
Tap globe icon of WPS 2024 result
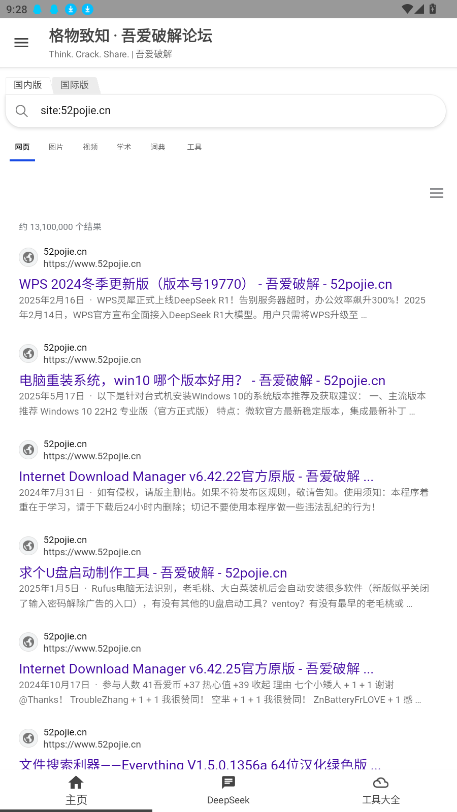point(28,257)
